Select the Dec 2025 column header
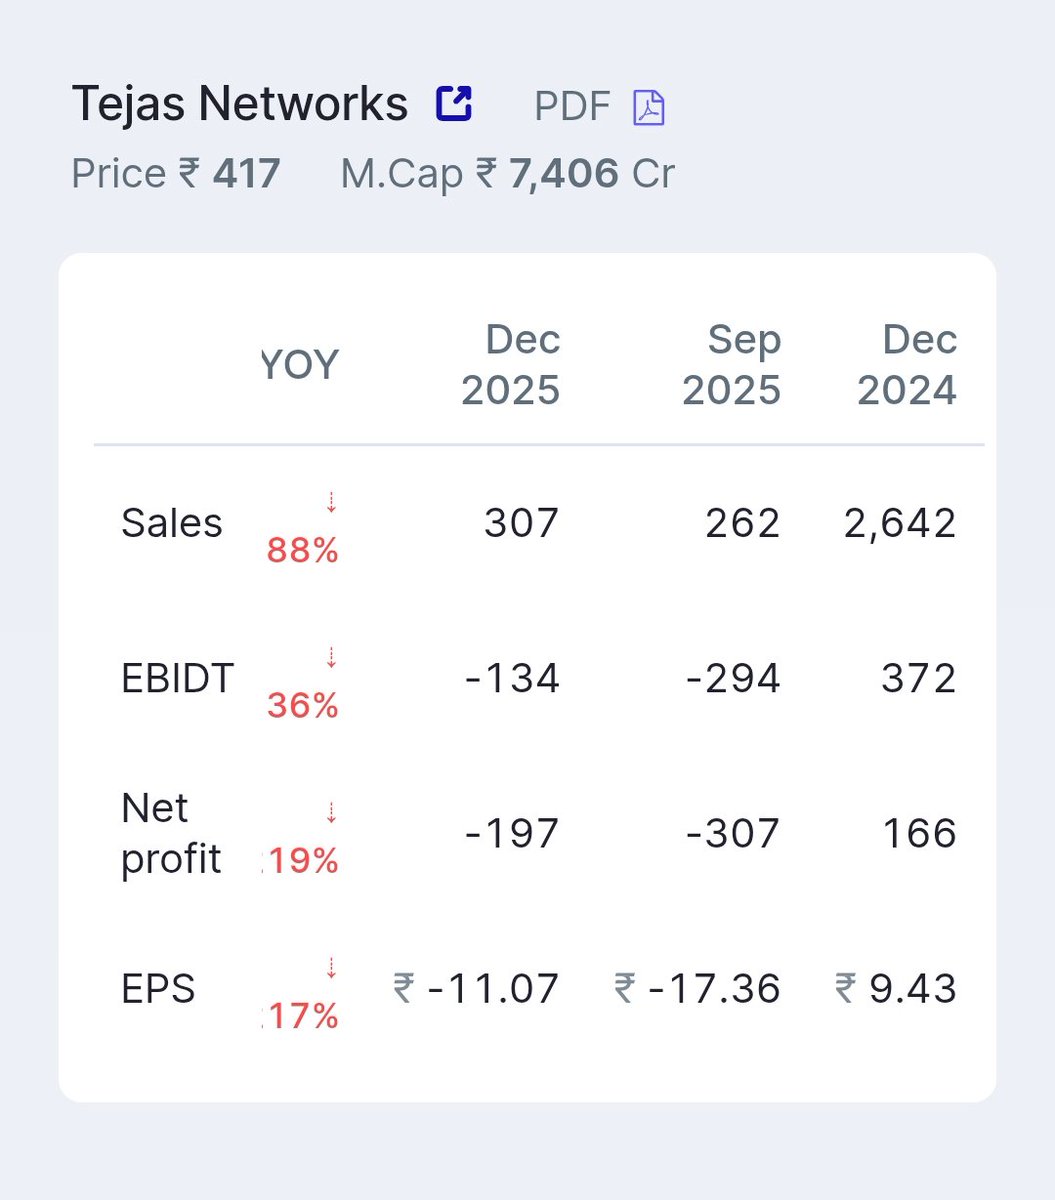 511,365
